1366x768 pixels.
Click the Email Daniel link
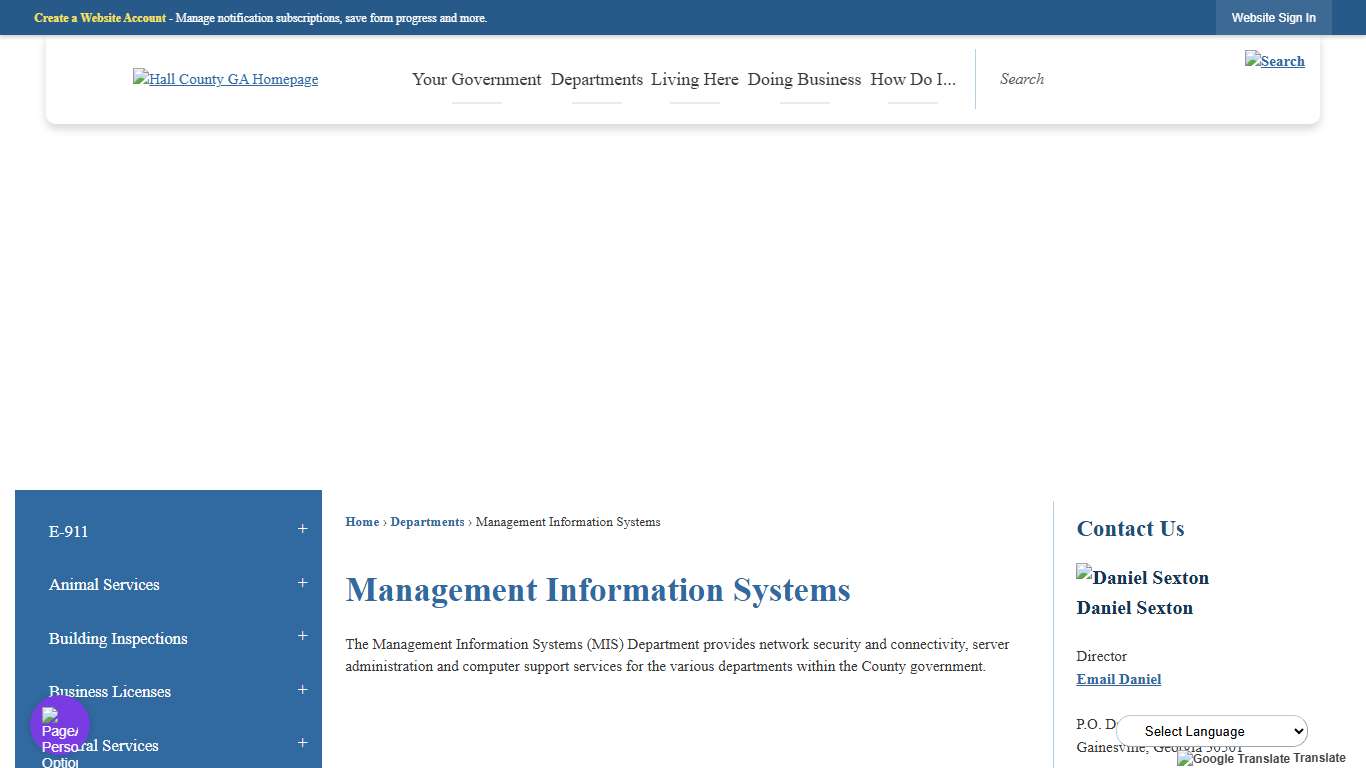(1118, 679)
